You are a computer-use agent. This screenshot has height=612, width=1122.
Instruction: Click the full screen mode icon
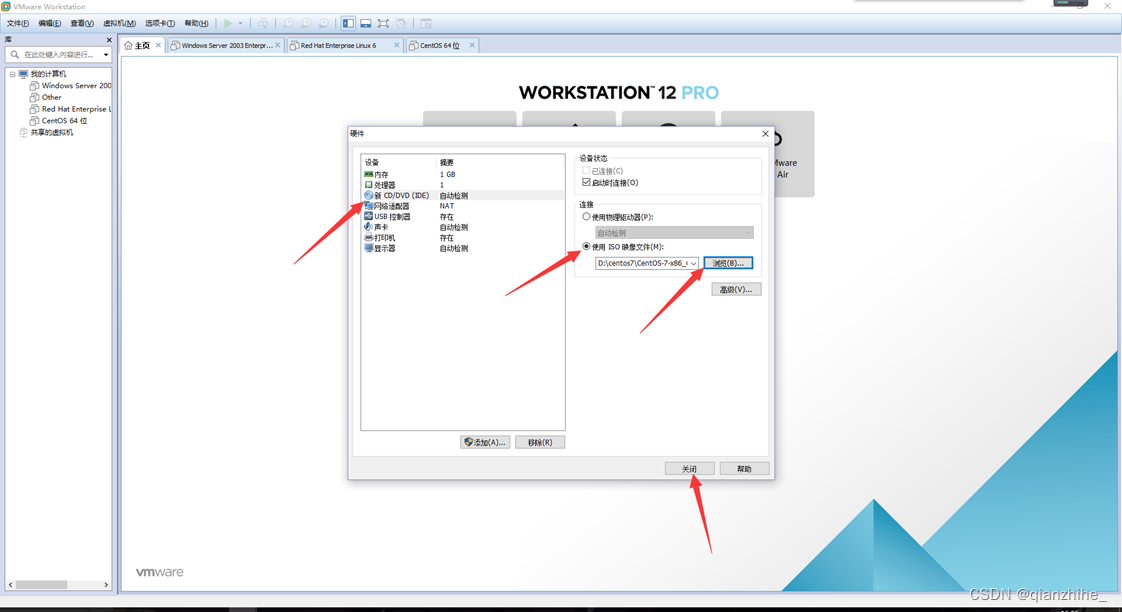click(384, 24)
